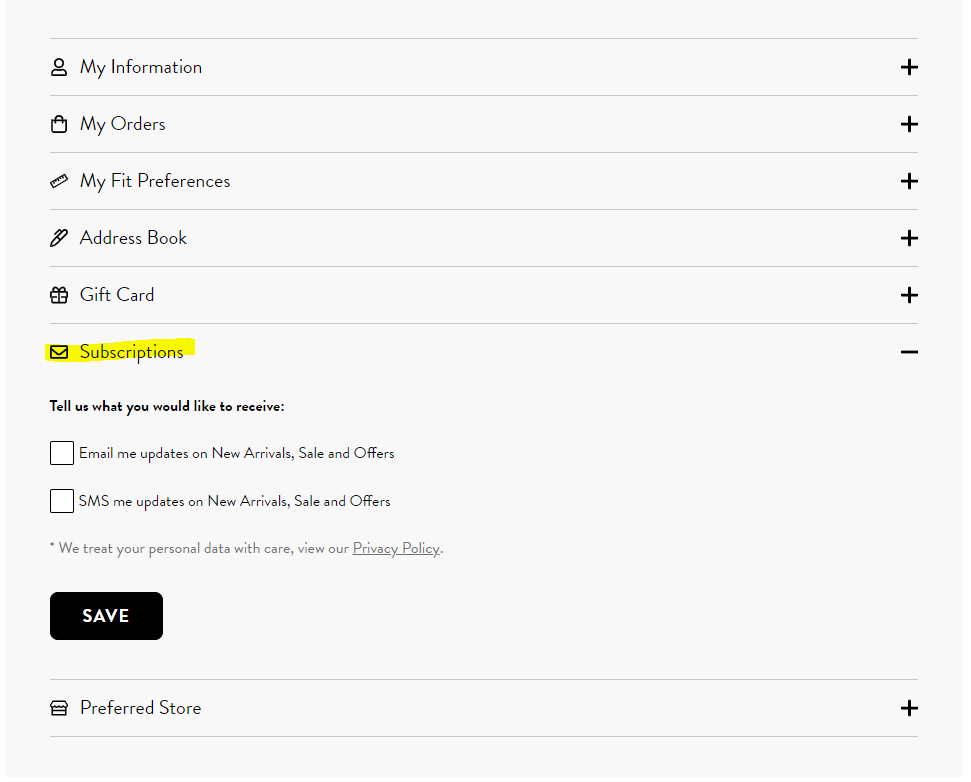Click the envelope icon beside Subscriptions

pyautogui.click(x=59, y=352)
